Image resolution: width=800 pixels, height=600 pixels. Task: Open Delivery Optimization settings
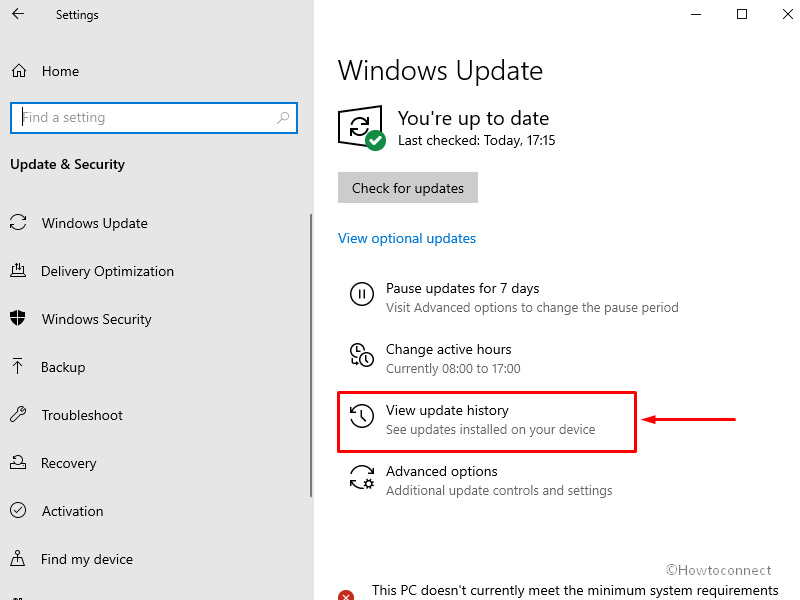point(107,271)
